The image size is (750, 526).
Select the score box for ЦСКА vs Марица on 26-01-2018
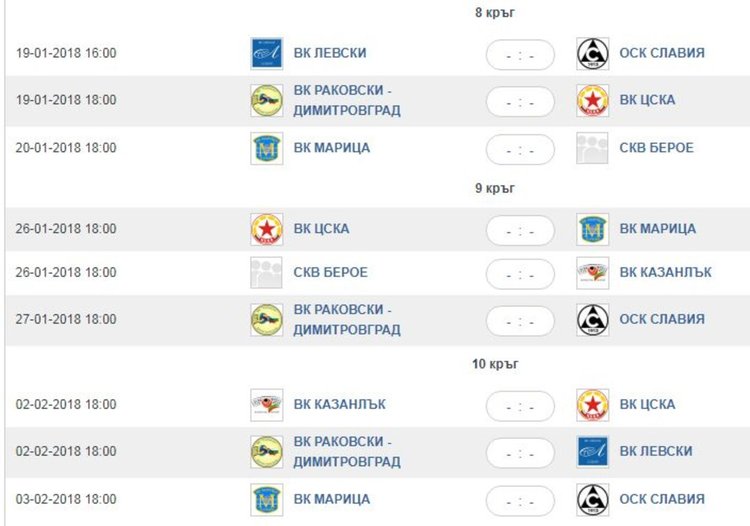click(x=520, y=231)
